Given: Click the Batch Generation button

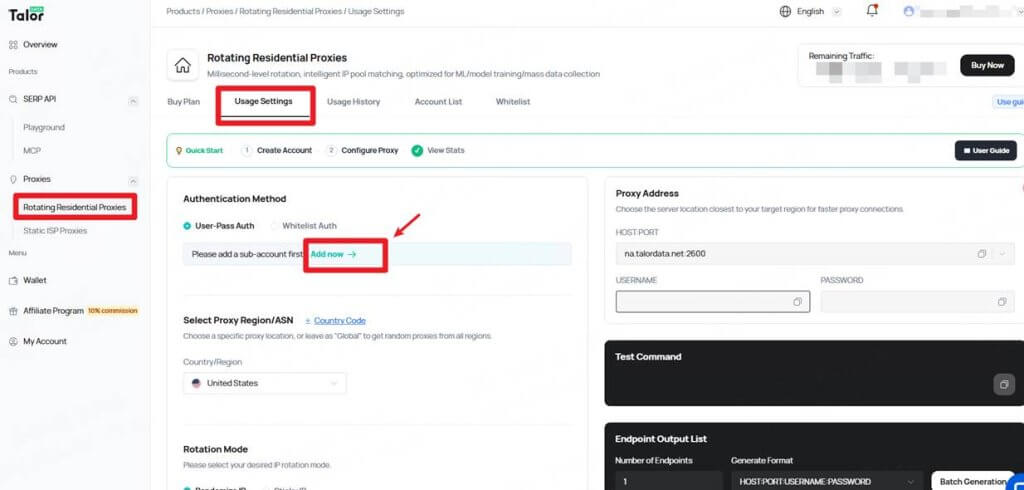Looking at the screenshot, I should tap(972, 482).
